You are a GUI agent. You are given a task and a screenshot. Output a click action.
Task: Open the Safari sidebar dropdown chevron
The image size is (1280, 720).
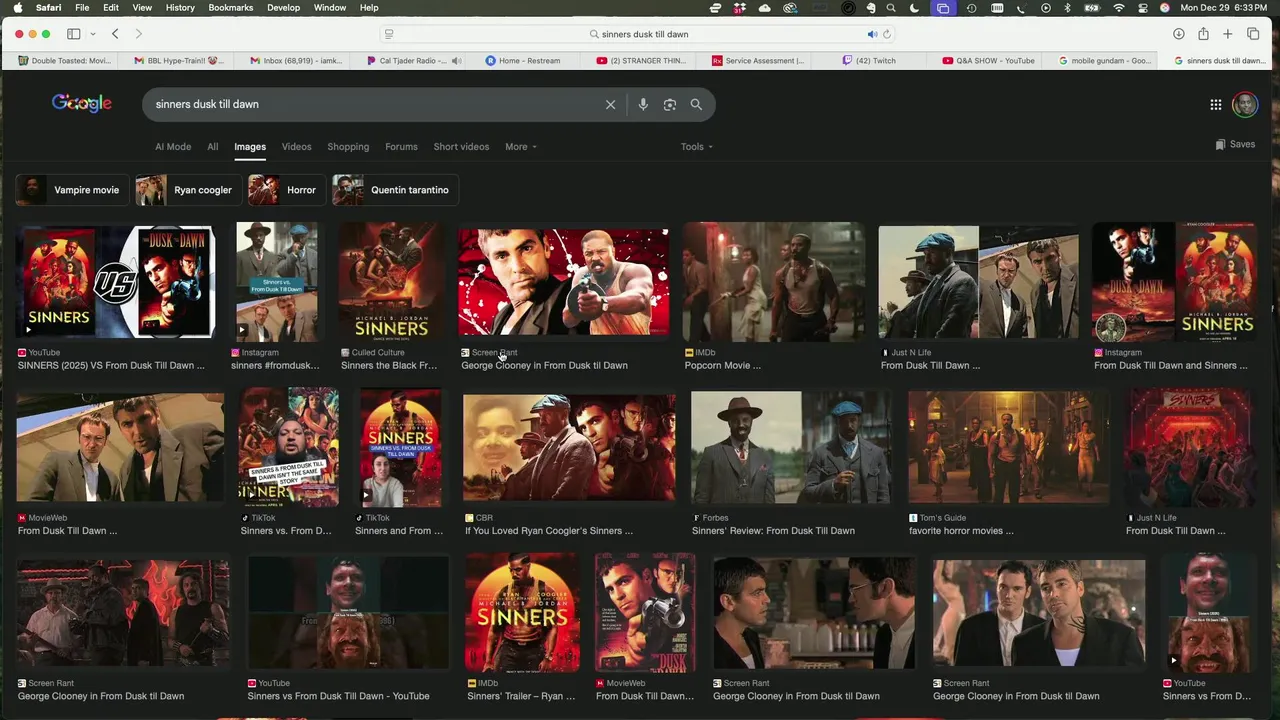[x=92, y=34]
